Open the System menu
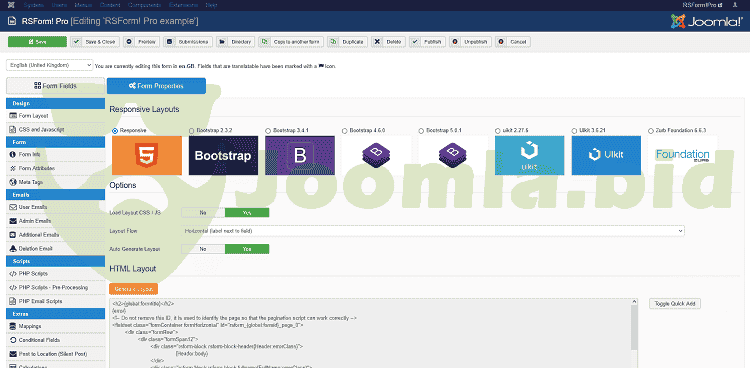 pos(33,5)
